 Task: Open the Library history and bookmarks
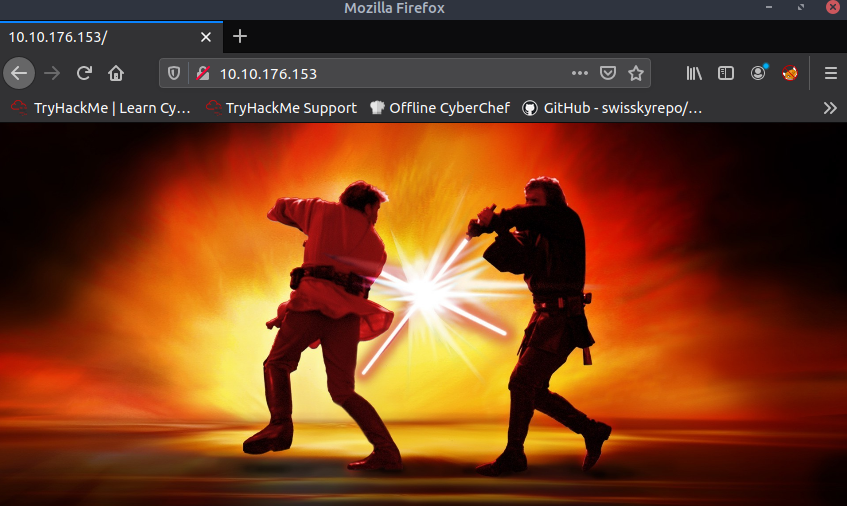[694, 73]
